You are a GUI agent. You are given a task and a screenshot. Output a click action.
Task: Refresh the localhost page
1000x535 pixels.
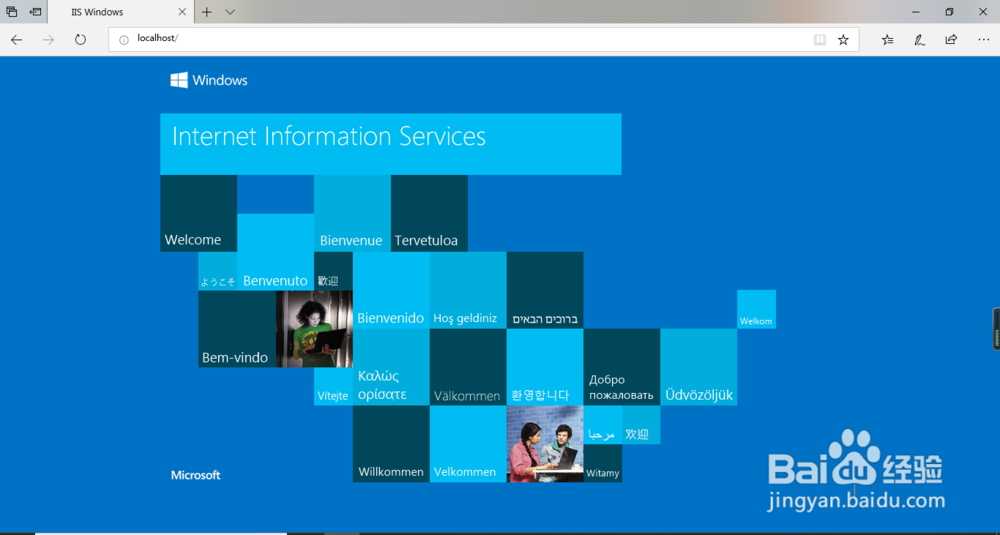(80, 40)
